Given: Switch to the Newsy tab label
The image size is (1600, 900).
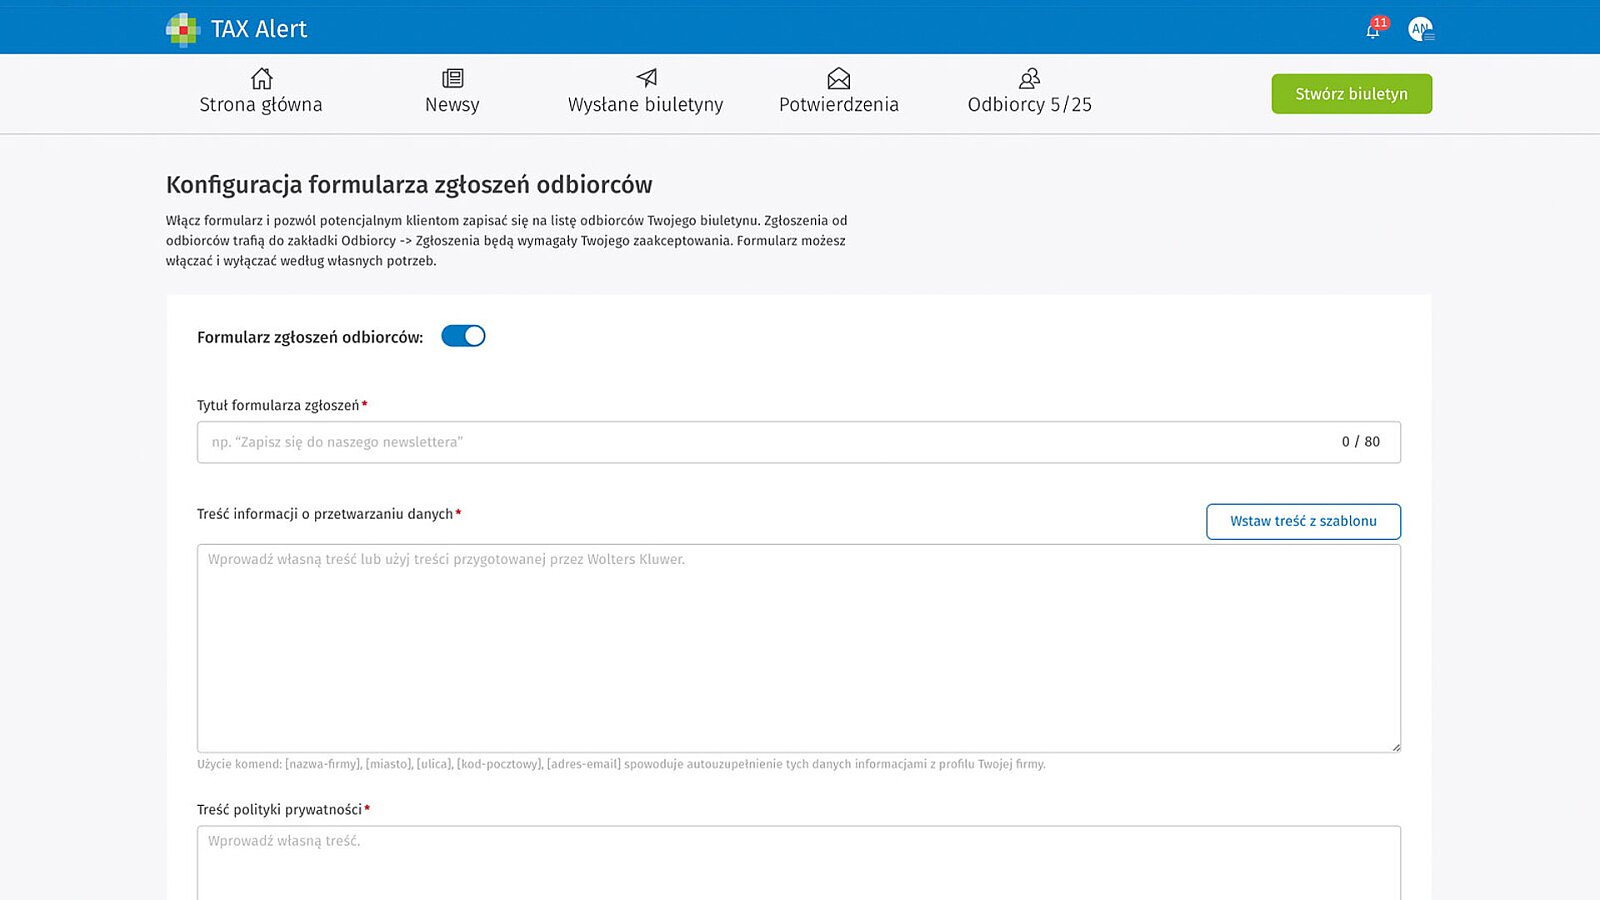Looking at the screenshot, I should click(452, 105).
